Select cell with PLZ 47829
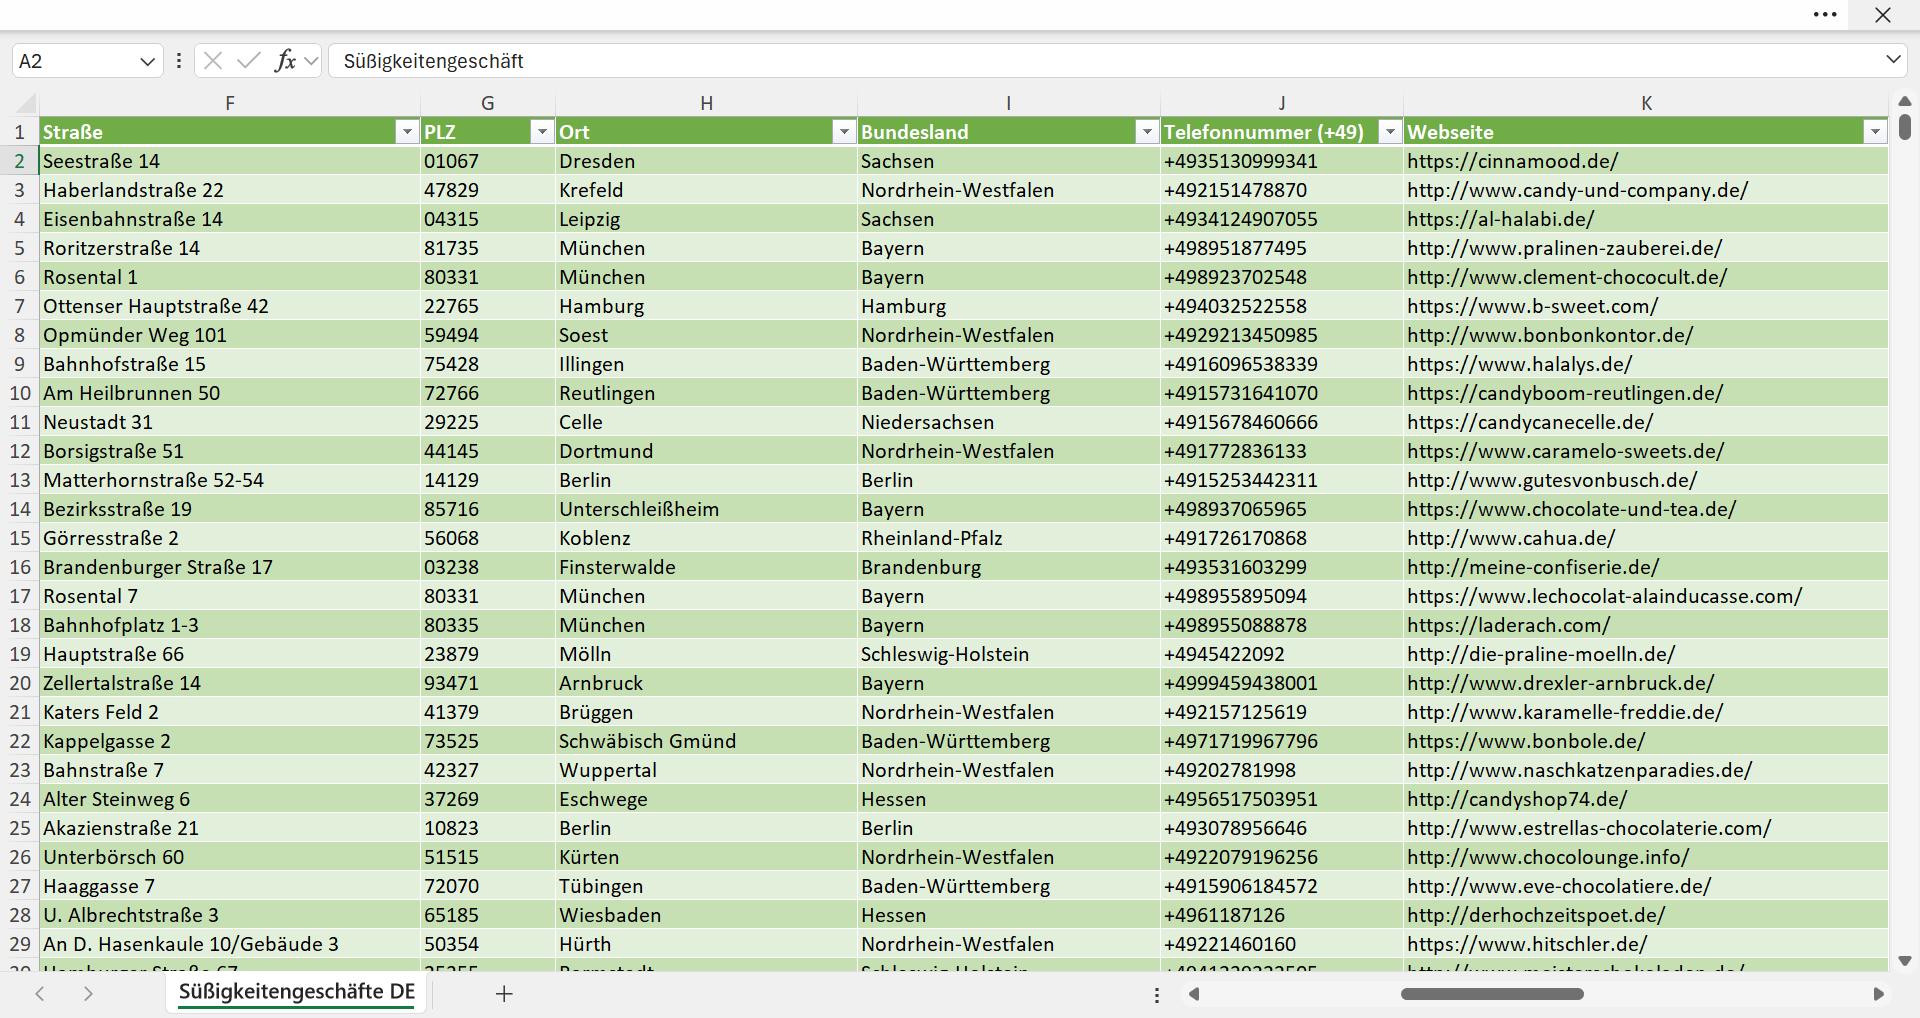 tap(488, 190)
